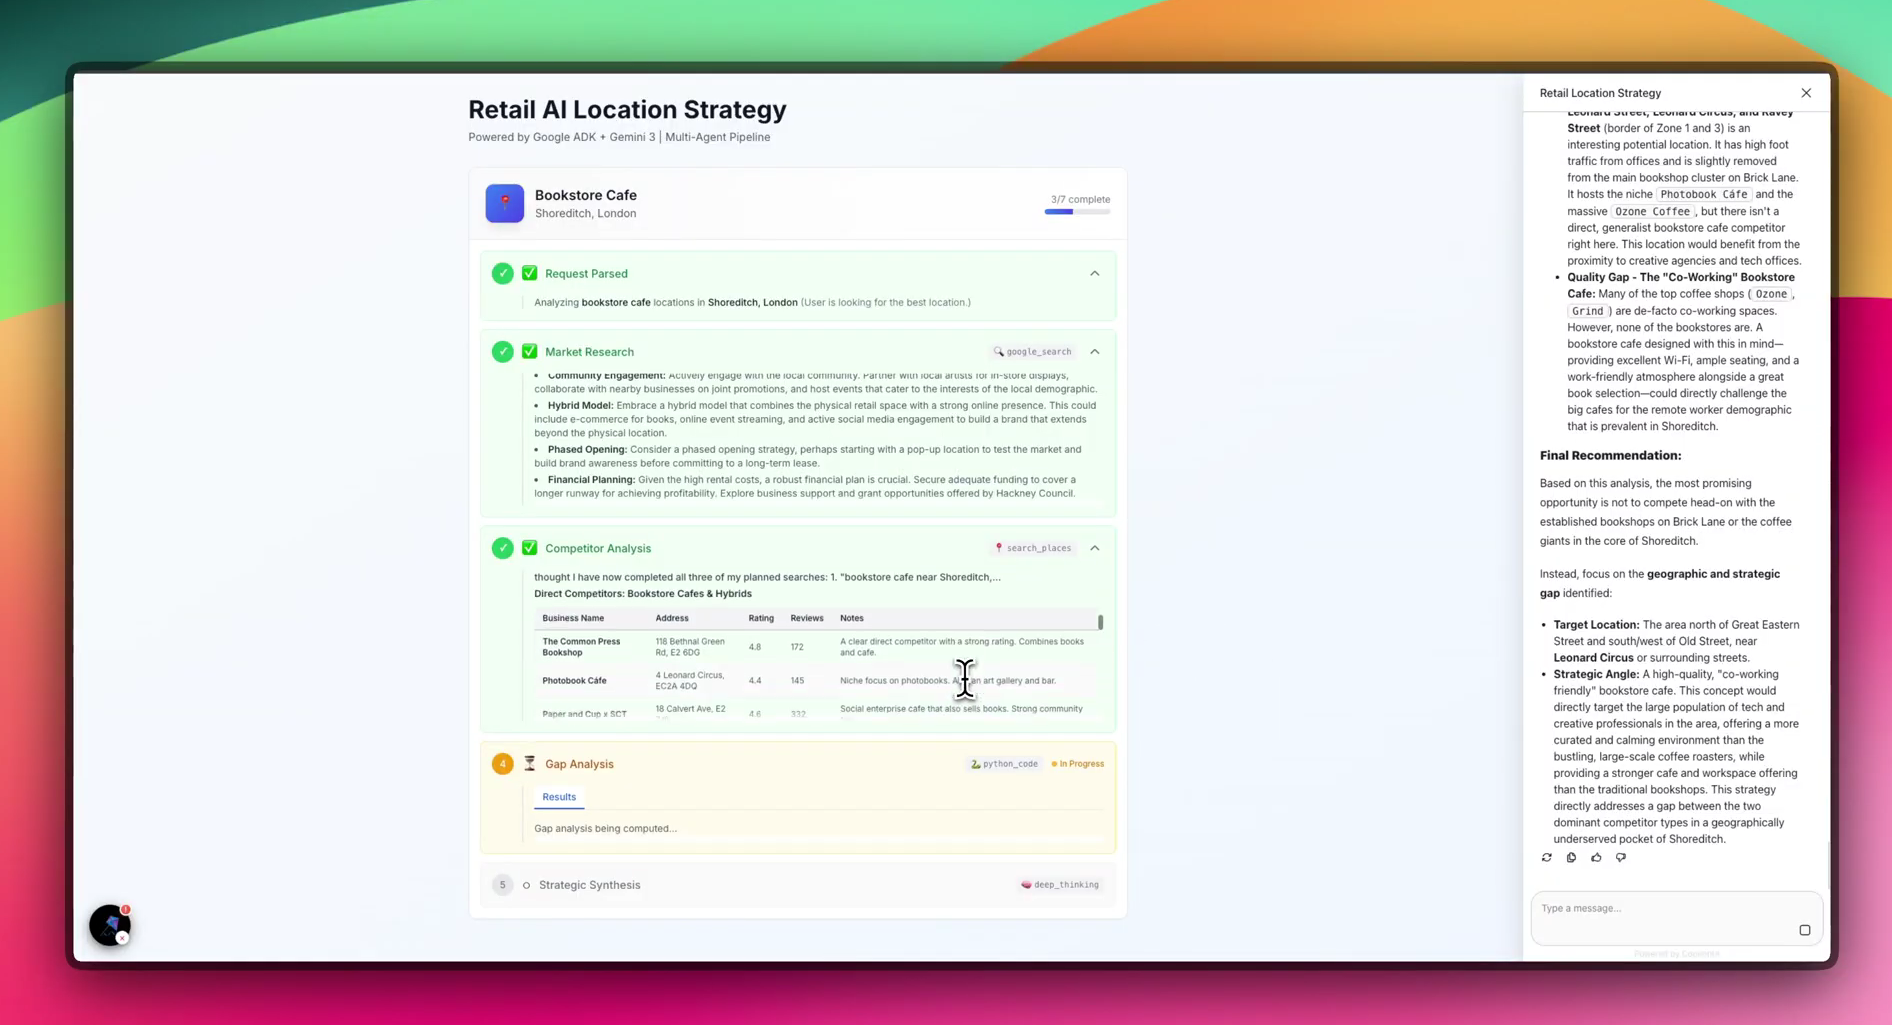Select the Results tab under Gap Analysis
Viewport: 1892px width, 1025px height.
[559, 797]
